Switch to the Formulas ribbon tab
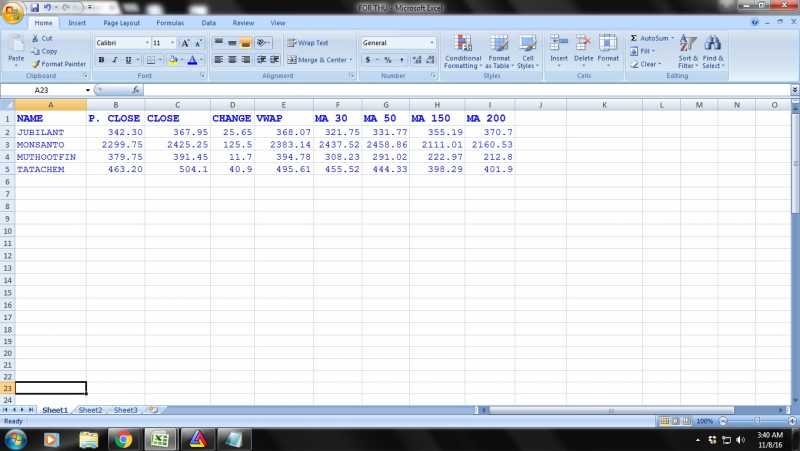The width and height of the screenshot is (800, 451). tap(170, 22)
